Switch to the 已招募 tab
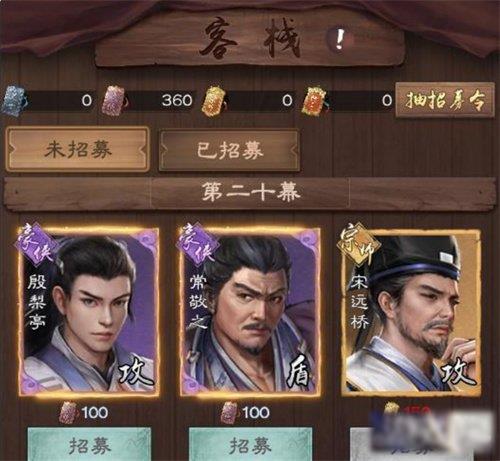500x461 pixels. click(x=229, y=151)
